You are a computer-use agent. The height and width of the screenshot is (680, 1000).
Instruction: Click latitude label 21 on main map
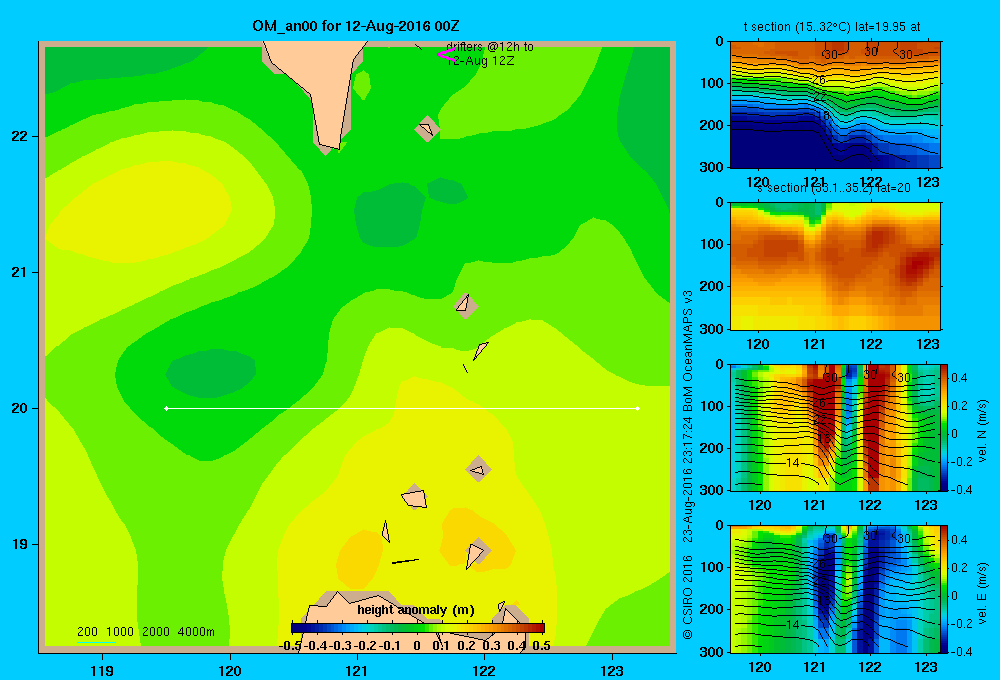(x=20, y=272)
